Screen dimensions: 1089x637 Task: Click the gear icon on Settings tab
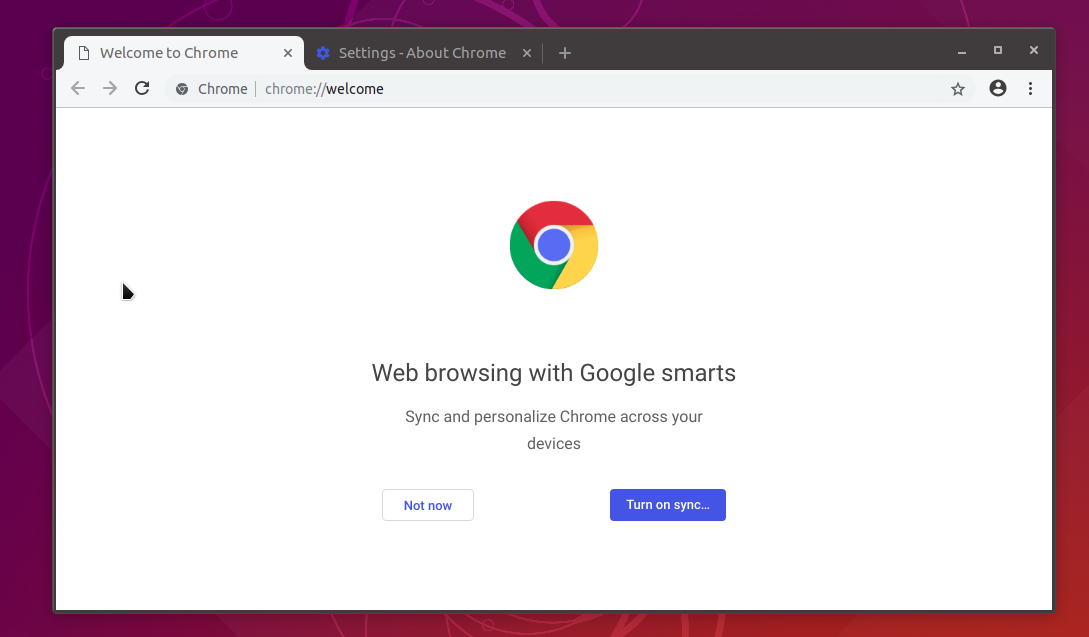point(323,53)
